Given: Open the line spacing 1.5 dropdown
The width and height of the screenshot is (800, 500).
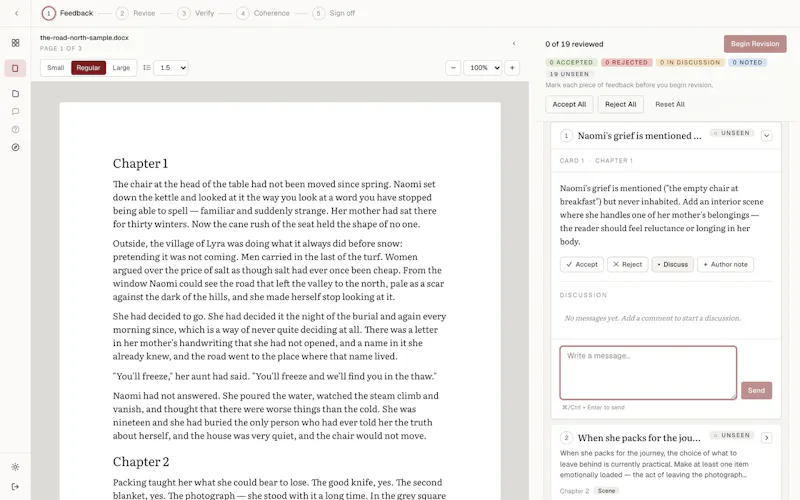Looking at the screenshot, I should point(171,67).
